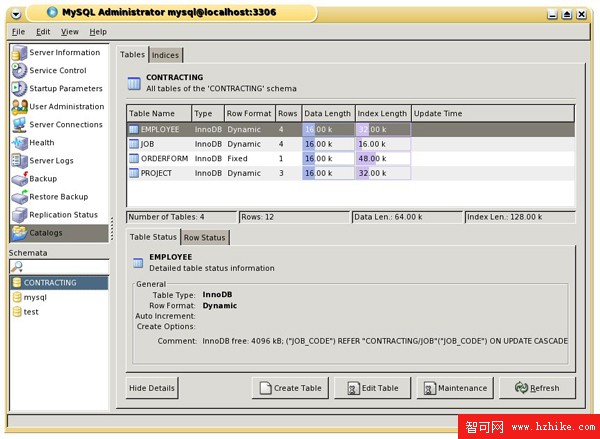Select the test schema name

click(x=31, y=312)
